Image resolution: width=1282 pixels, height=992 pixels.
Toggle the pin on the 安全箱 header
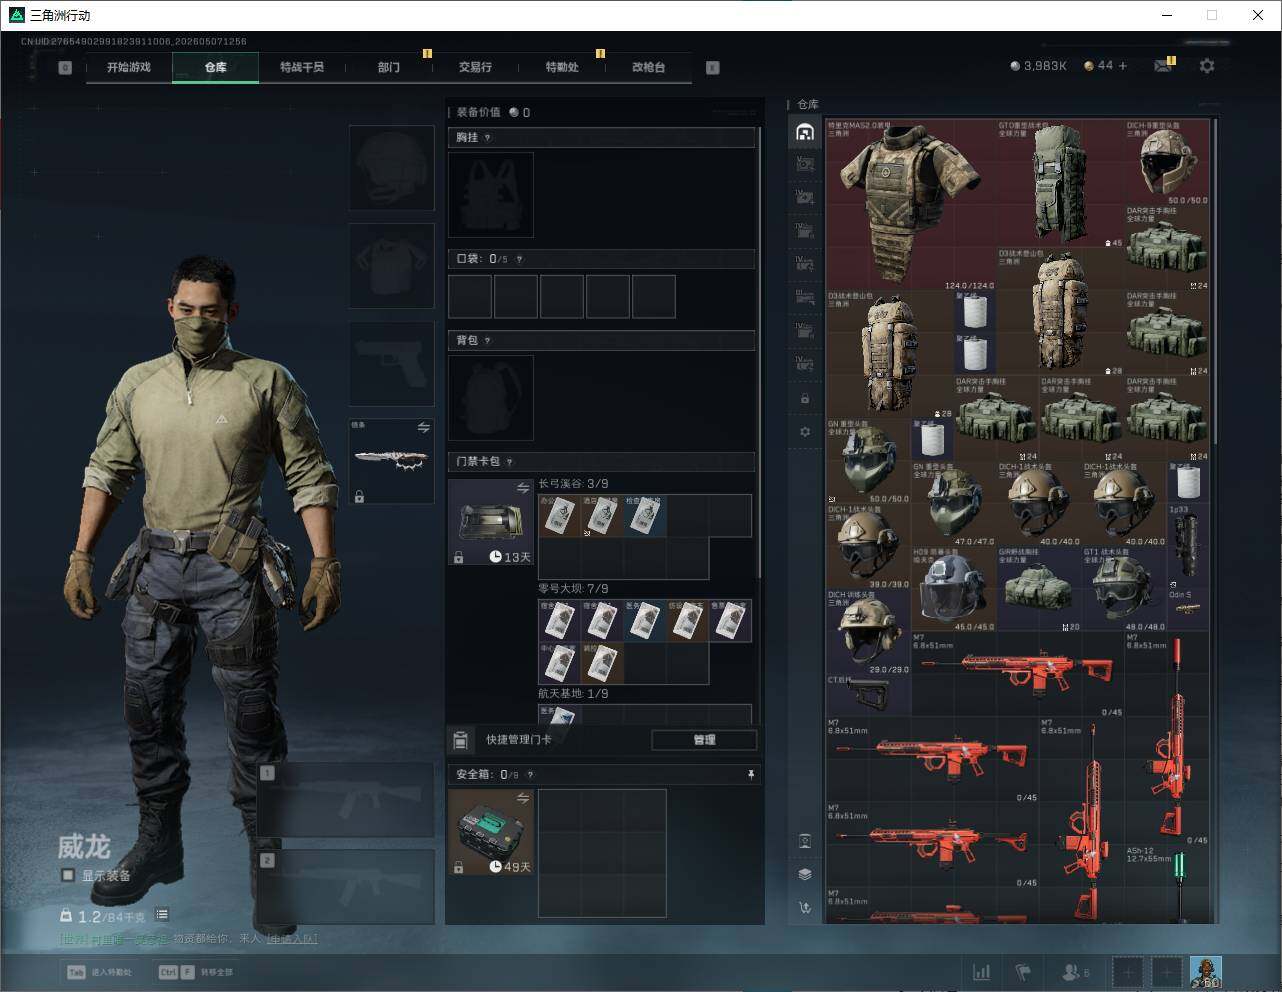click(x=751, y=775)
